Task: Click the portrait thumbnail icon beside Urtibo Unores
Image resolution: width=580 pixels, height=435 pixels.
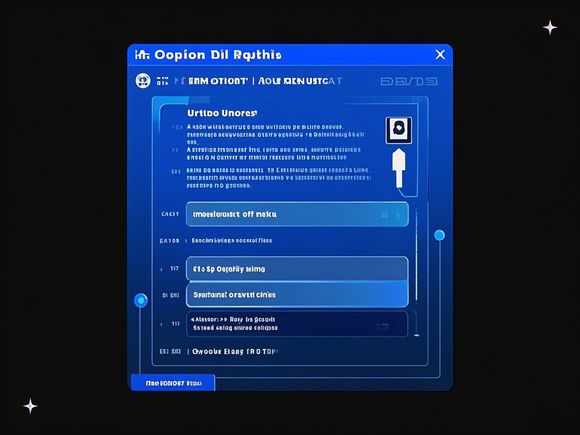Action: 398,130
